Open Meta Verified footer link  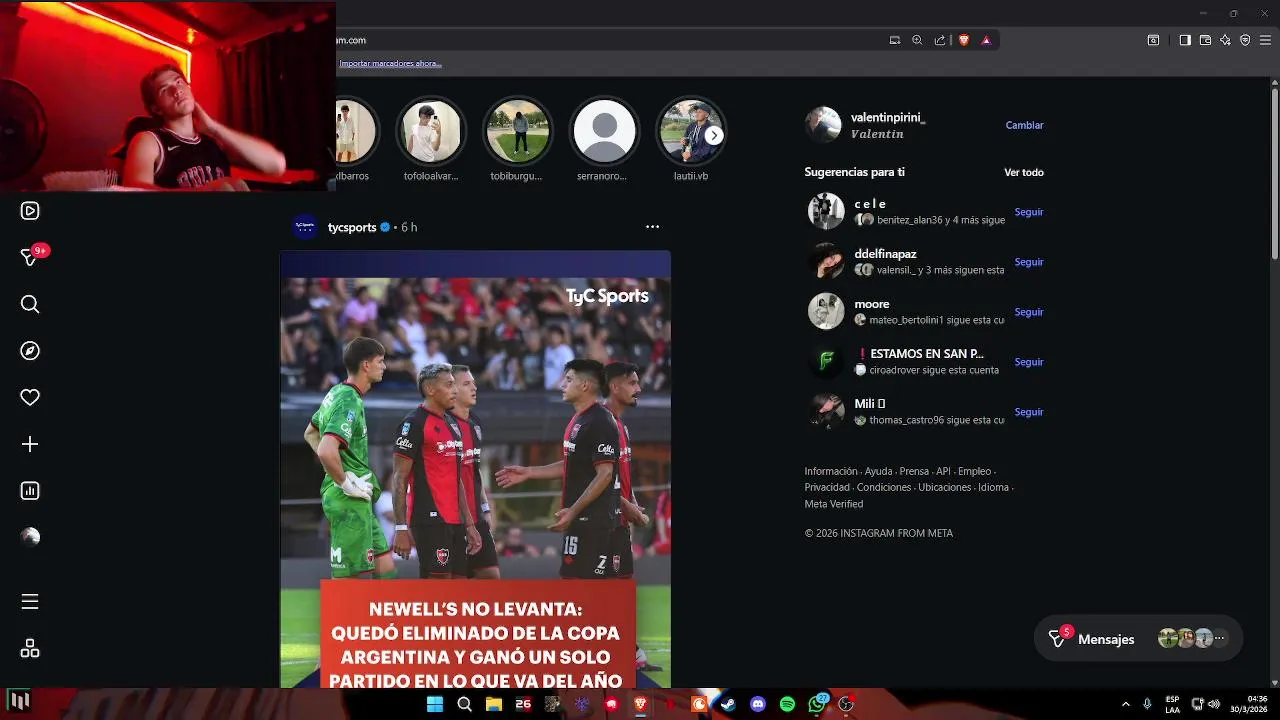click(x=834, y=504)
